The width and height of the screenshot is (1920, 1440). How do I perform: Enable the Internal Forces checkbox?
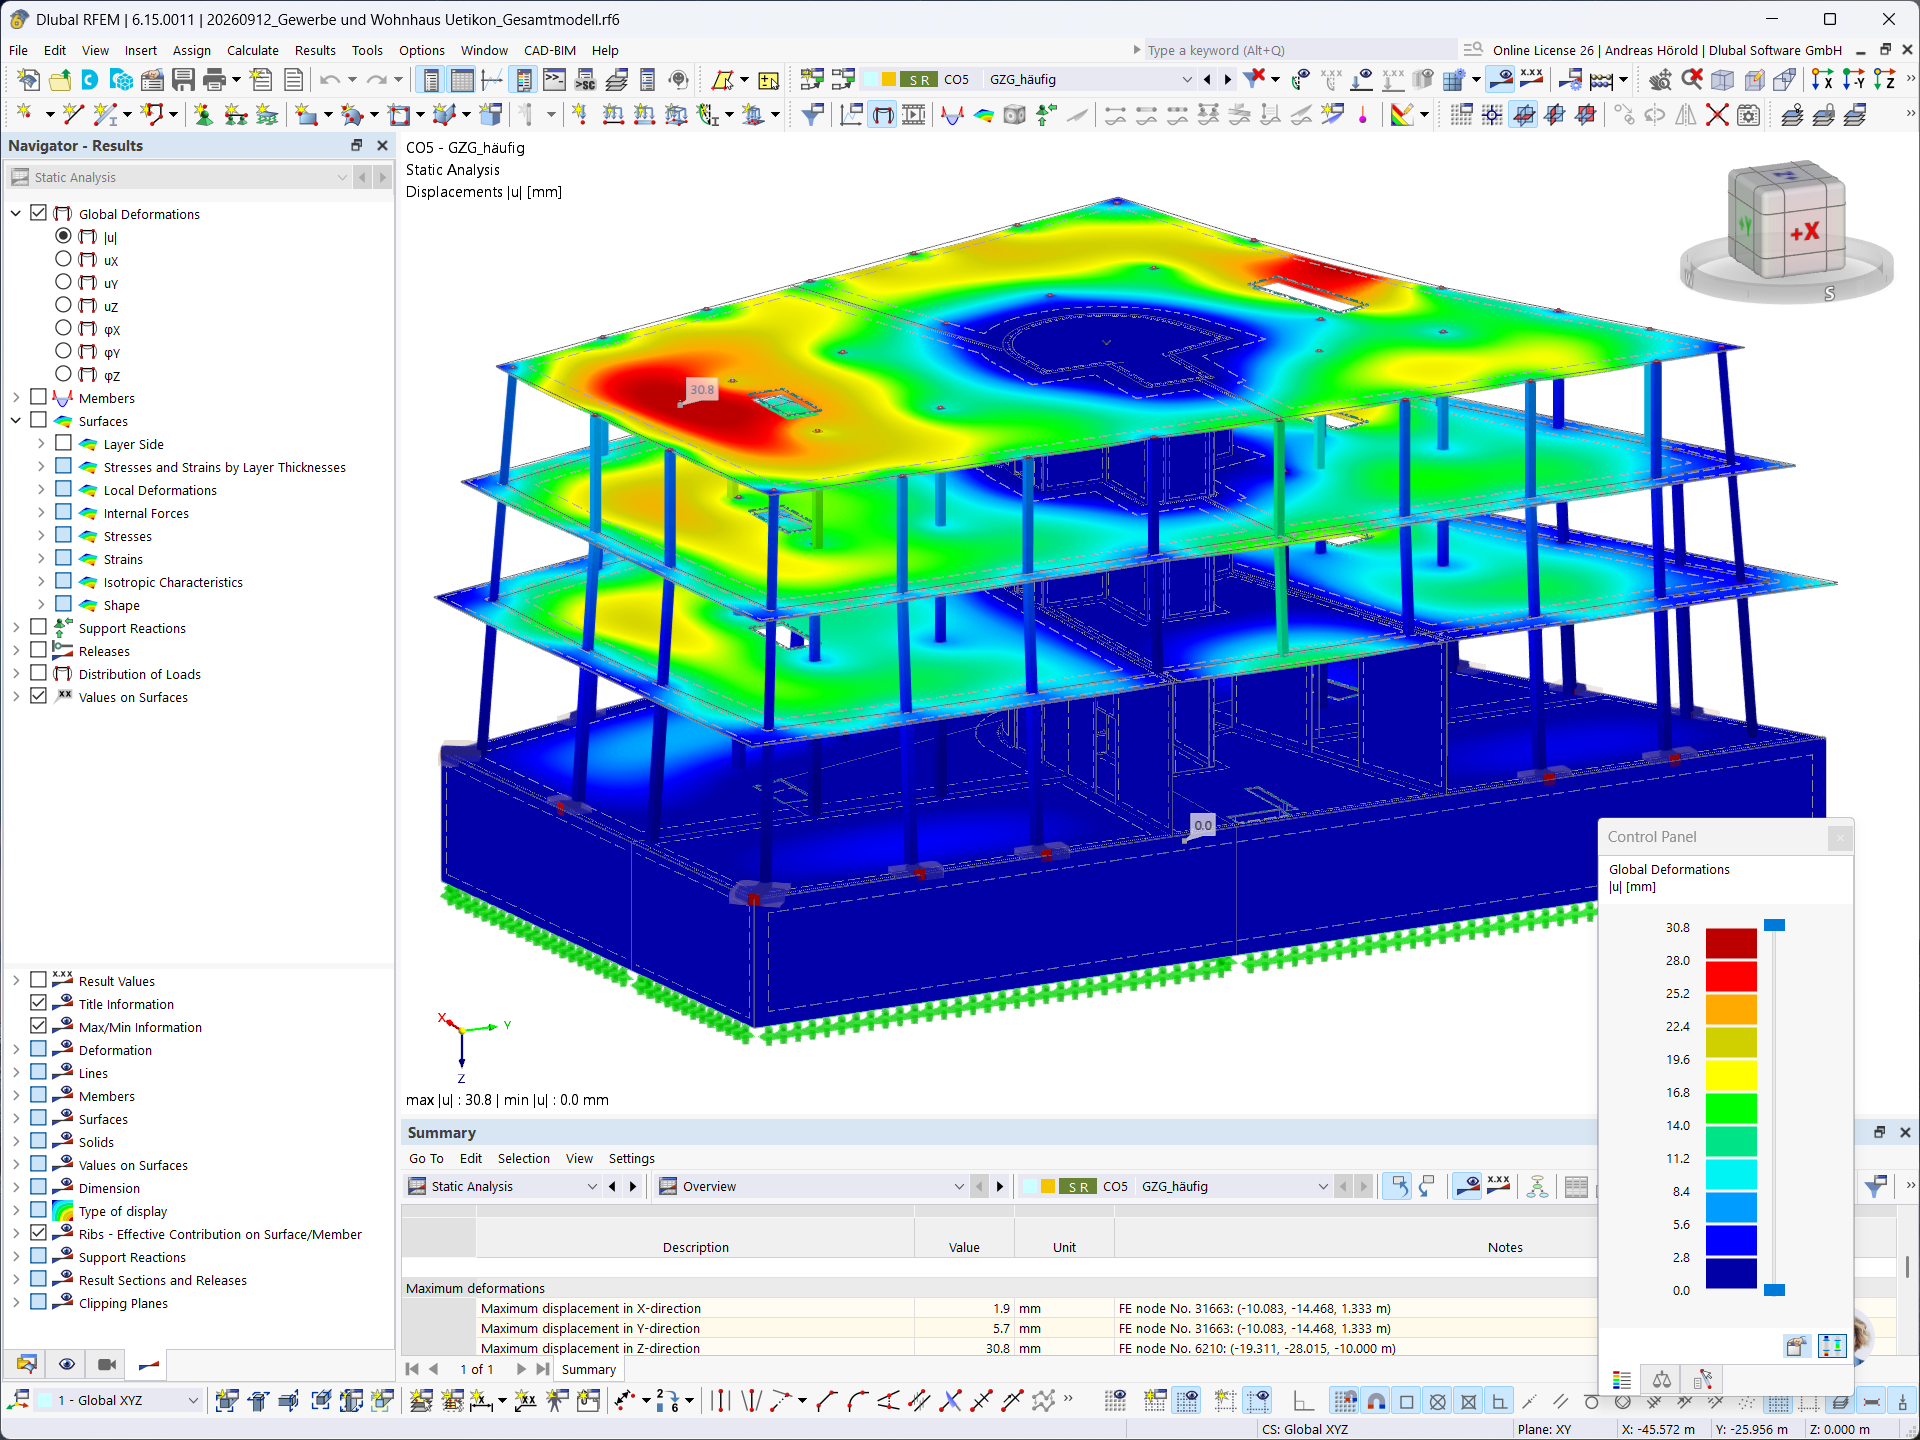click(63, 512)
